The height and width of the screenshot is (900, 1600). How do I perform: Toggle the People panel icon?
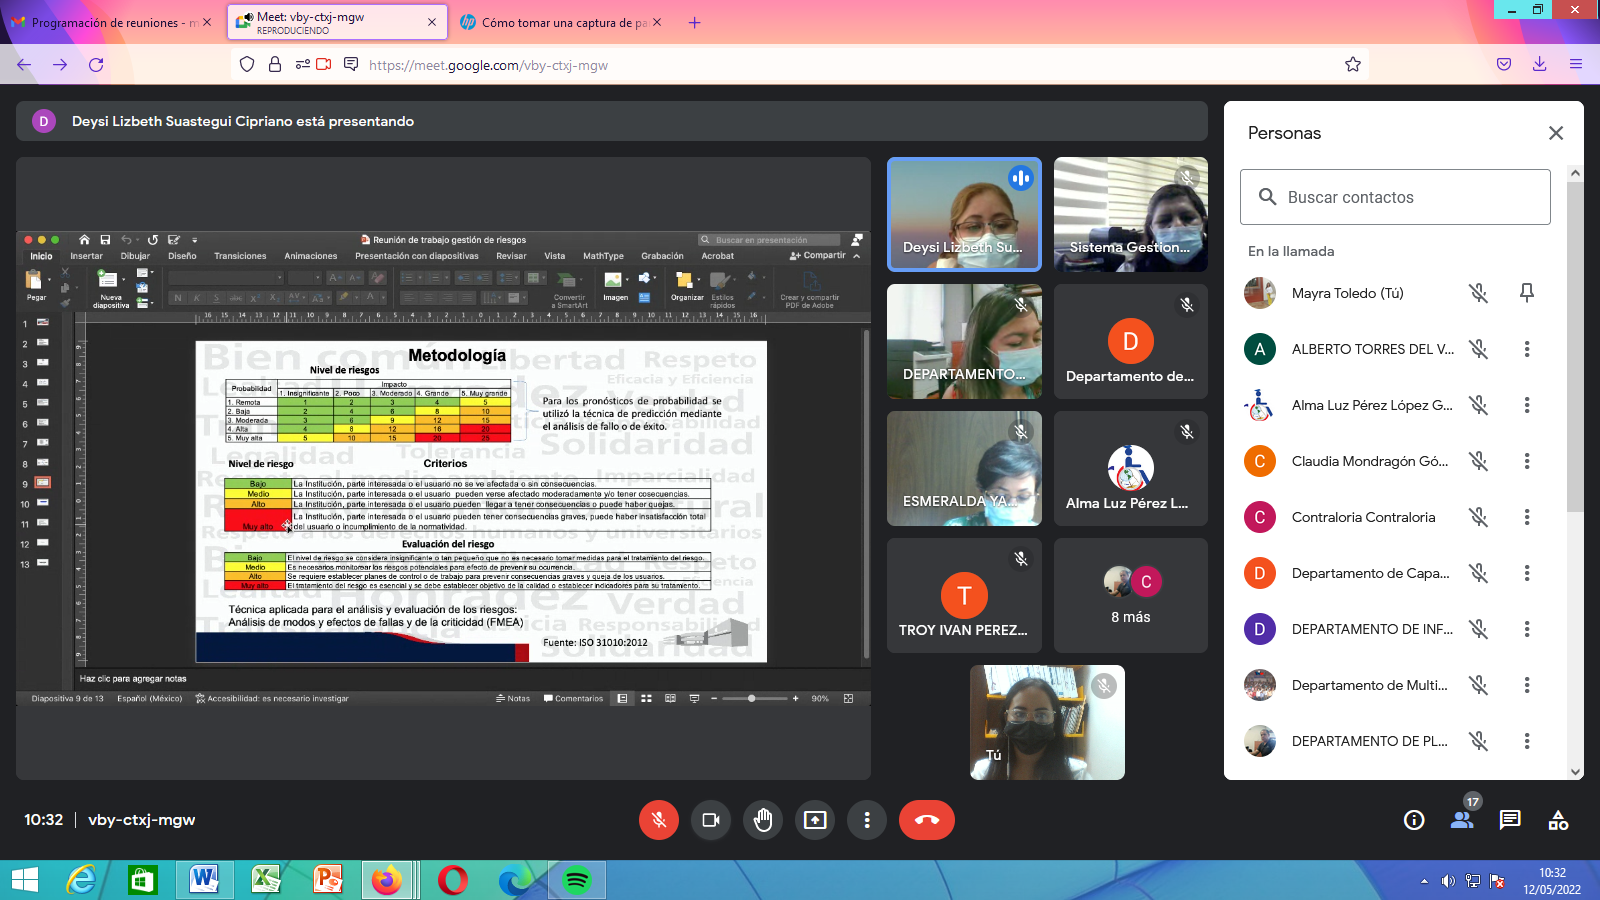1462,820
